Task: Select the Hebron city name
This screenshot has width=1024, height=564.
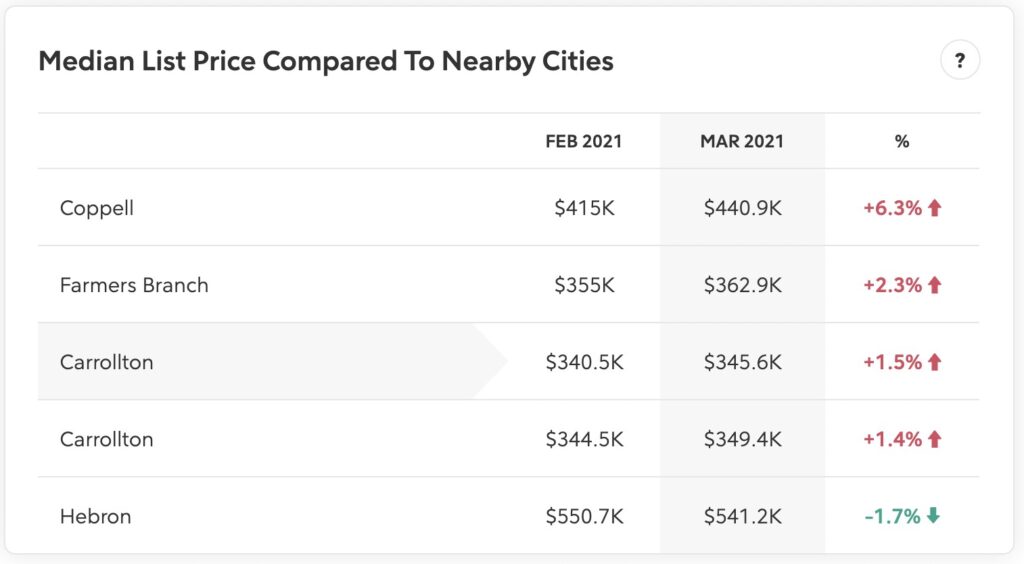Action: pos(95,516)
